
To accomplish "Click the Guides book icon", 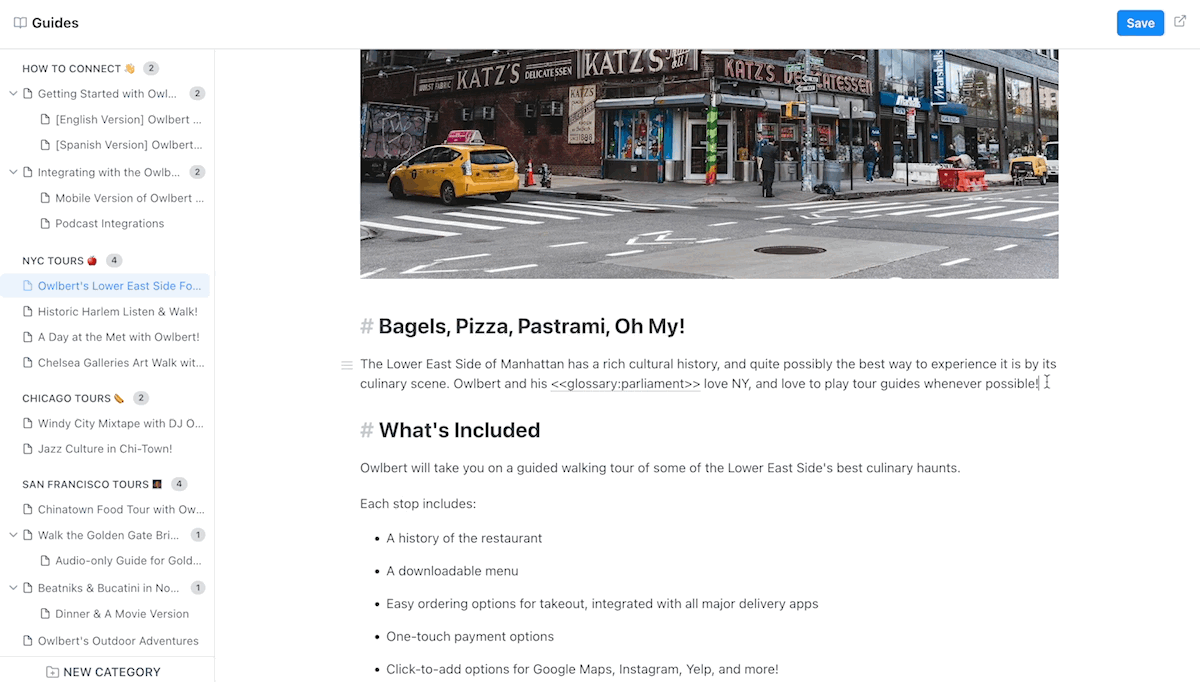I will (20, 23).
